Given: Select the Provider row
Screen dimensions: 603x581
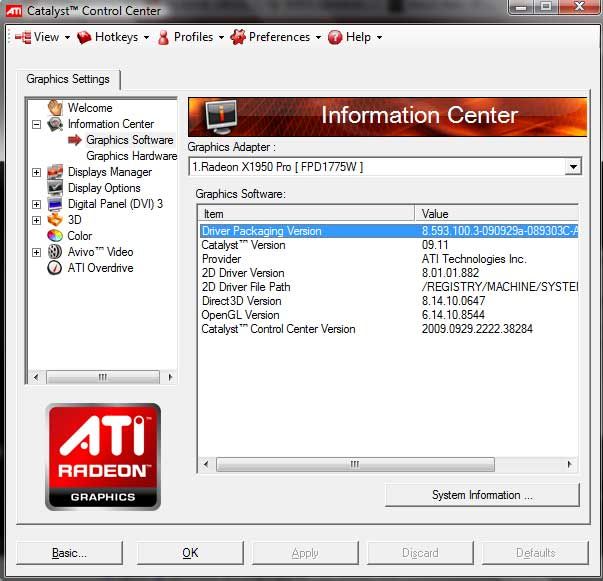Looking at the screenshot, I should click(389, 259).
